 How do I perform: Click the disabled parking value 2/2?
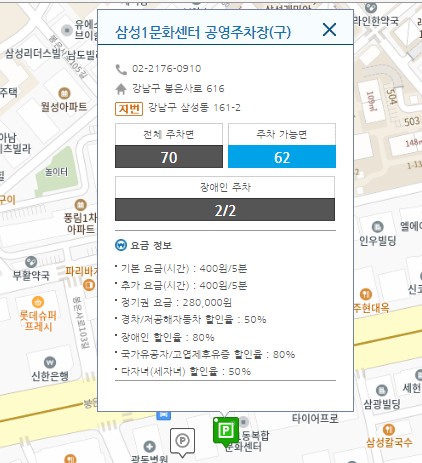pyautogui.click(x=225, y=210)
